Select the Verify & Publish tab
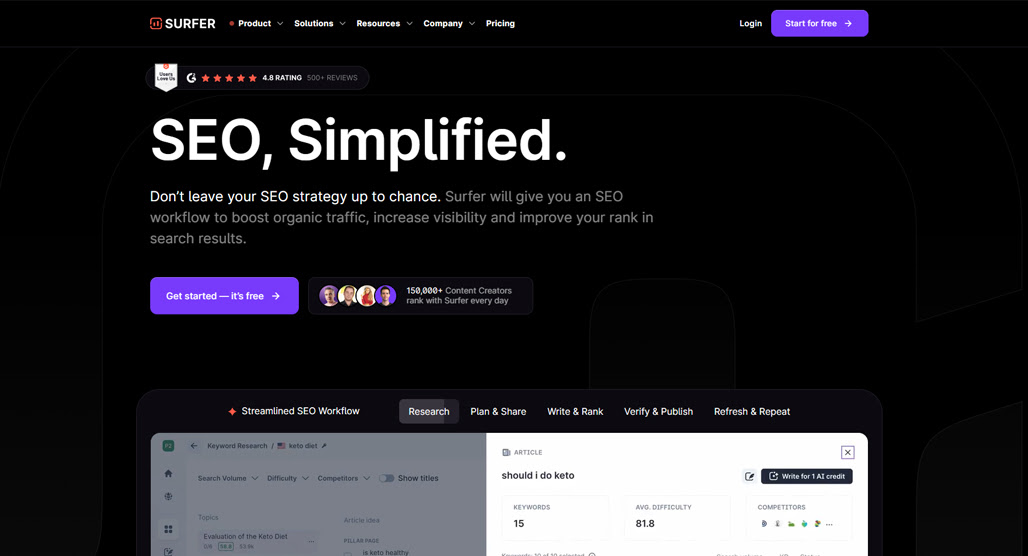The height and width of the screenshot is (556, 1028). click(x=658, y=412)
